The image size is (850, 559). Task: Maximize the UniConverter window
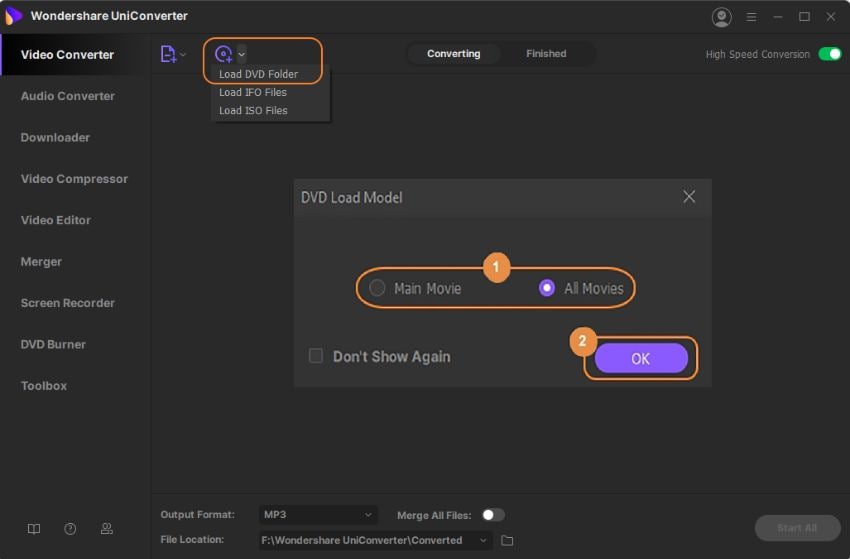click(804, 17)
